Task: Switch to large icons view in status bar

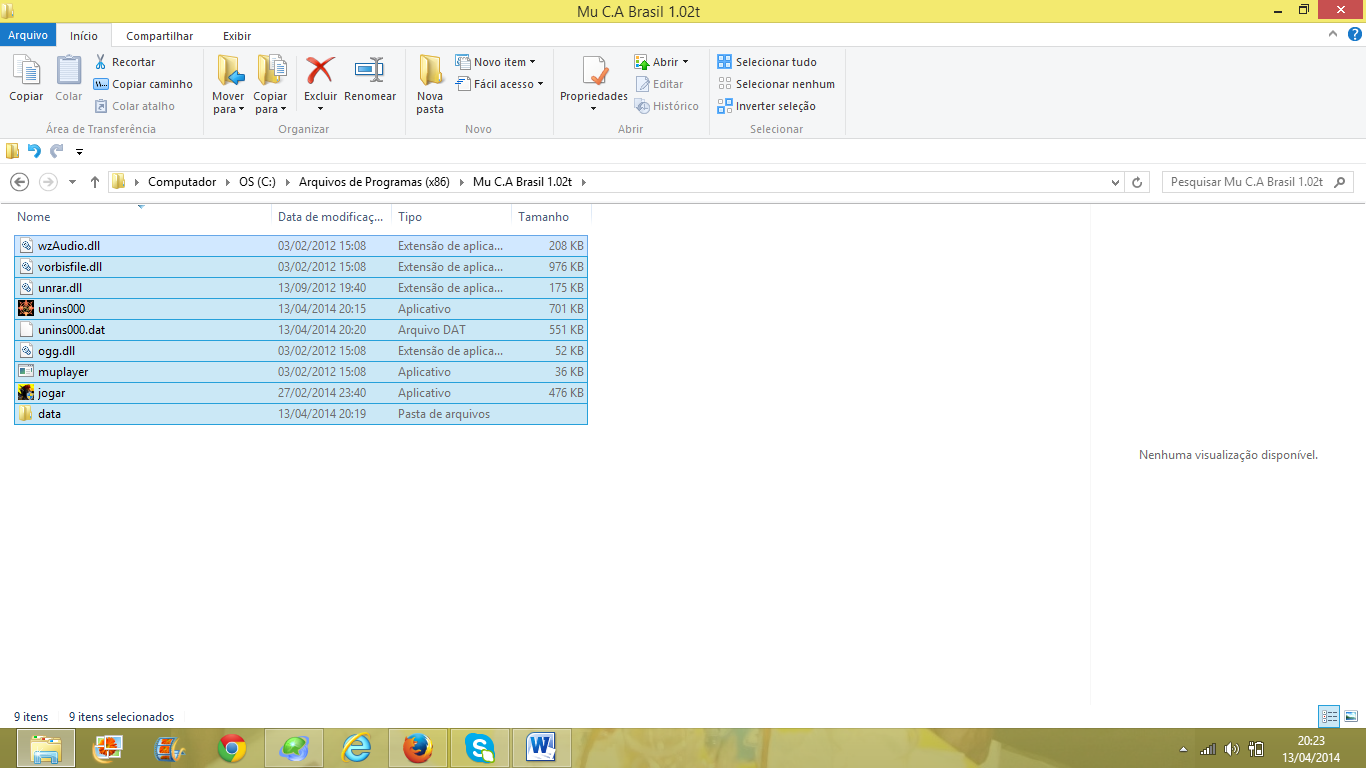Action: click(1351, 716)
